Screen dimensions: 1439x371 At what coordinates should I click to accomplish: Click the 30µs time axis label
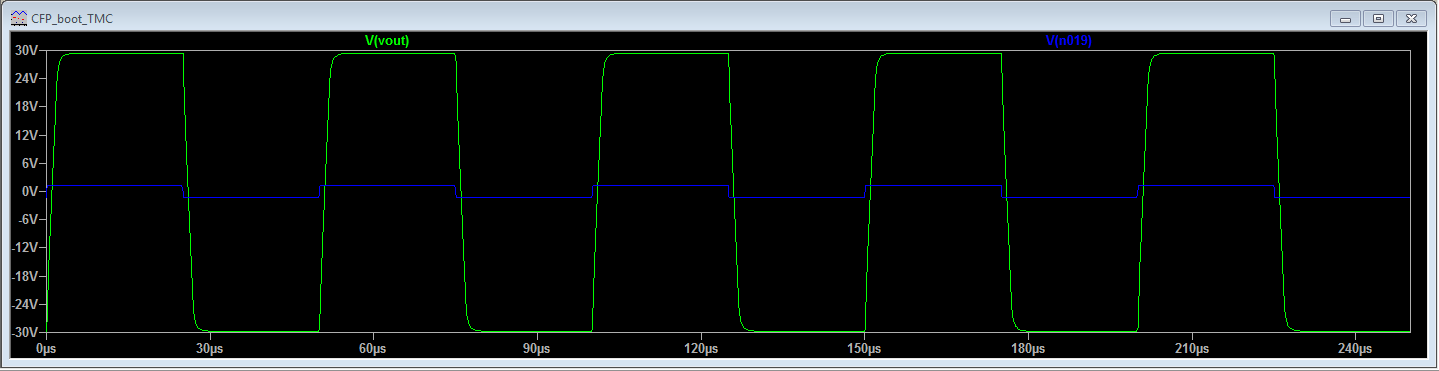coord(209,349)
